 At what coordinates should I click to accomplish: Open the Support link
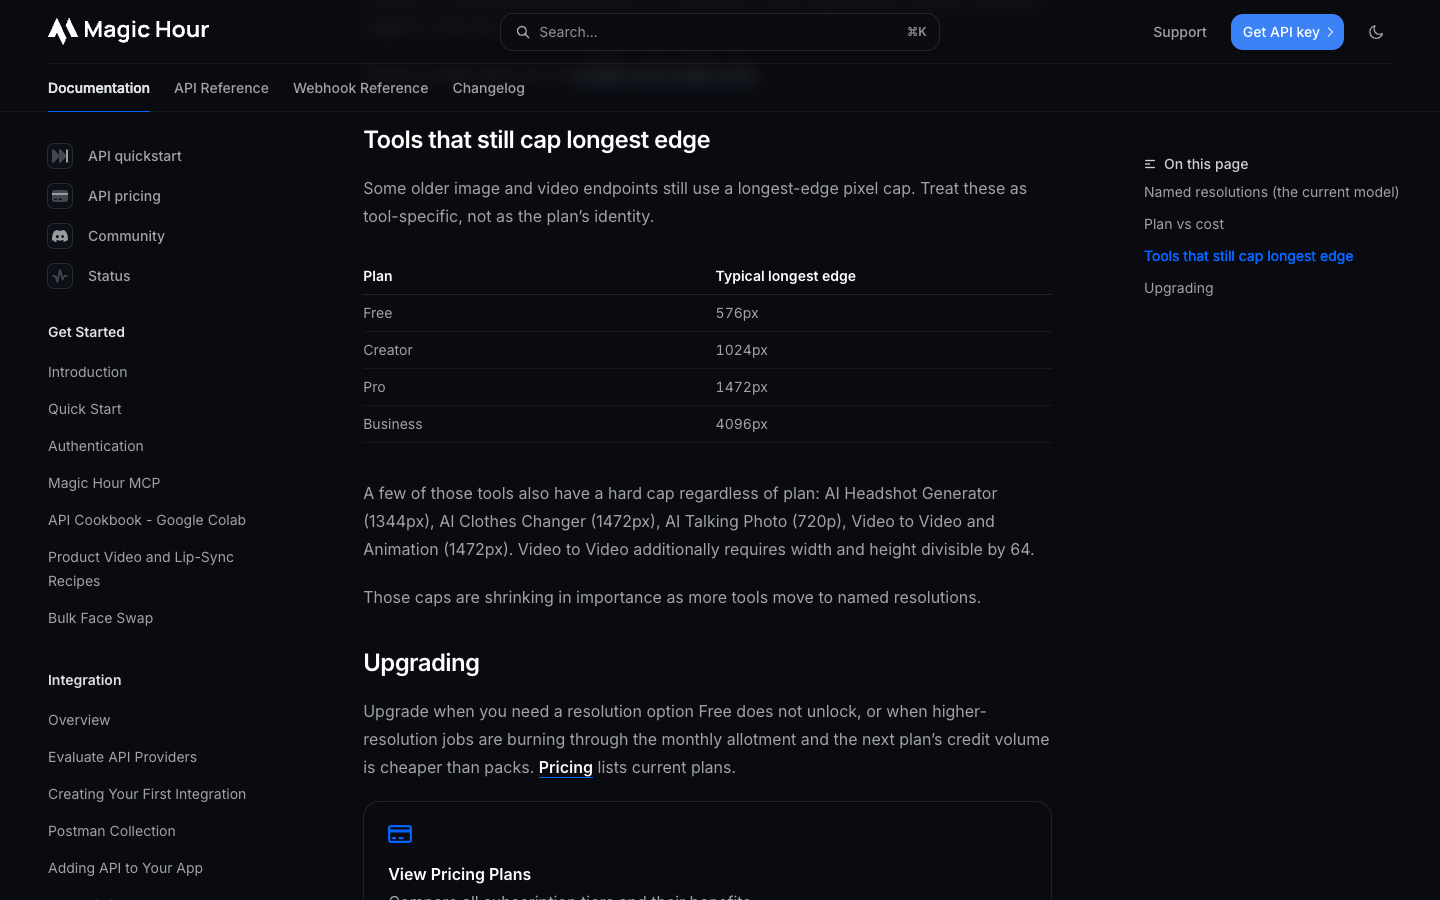[1180, 32]
